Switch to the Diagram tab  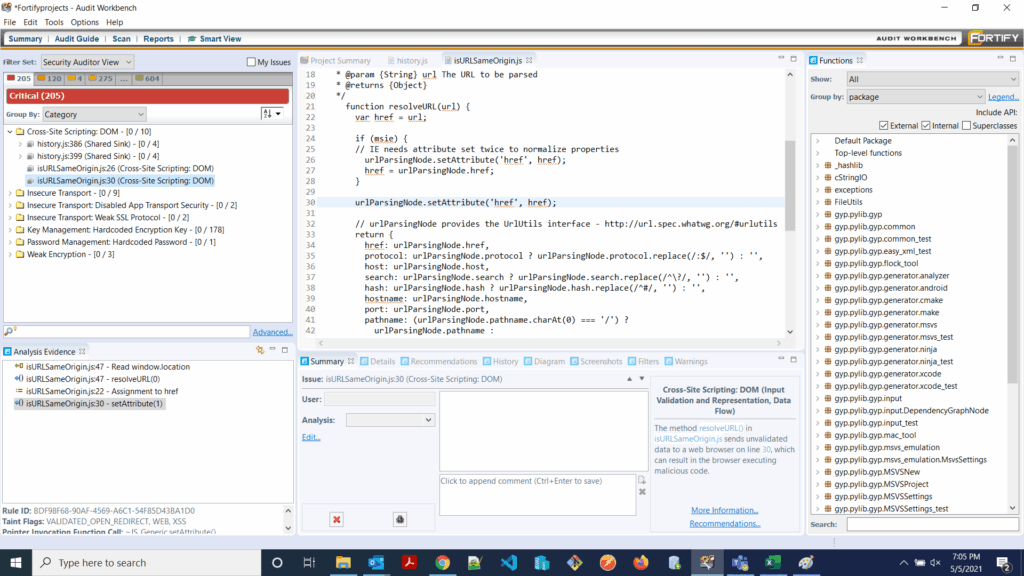(548, 361)
